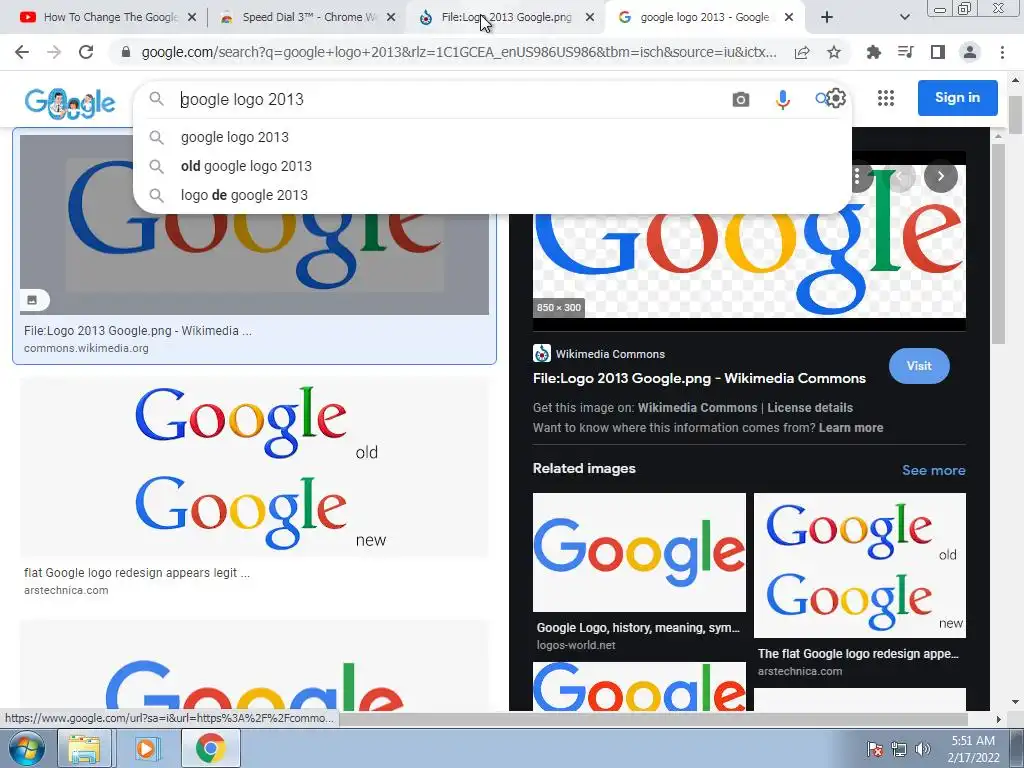Open Windows Explorer from the taskbar

84,748
